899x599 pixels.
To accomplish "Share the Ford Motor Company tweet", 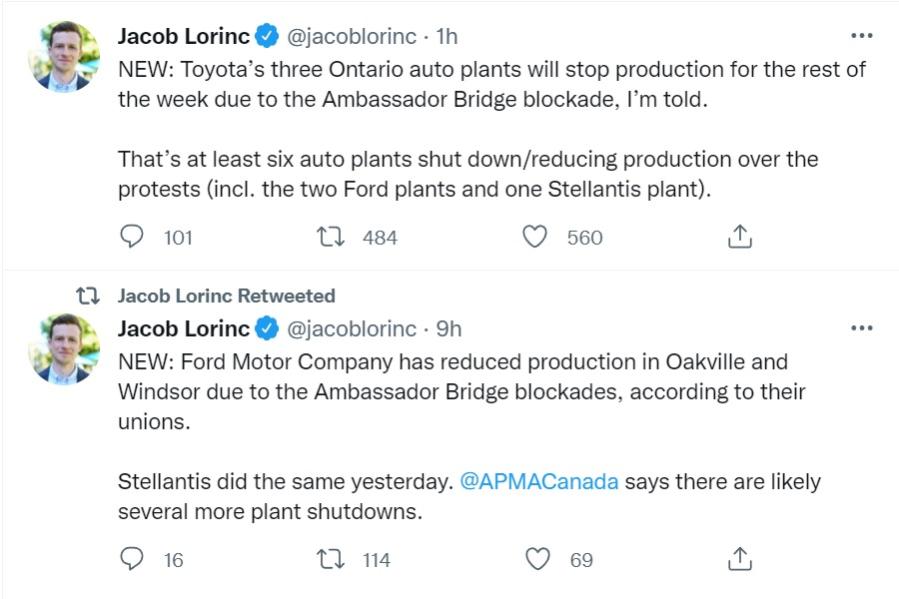I will point(738,559).
